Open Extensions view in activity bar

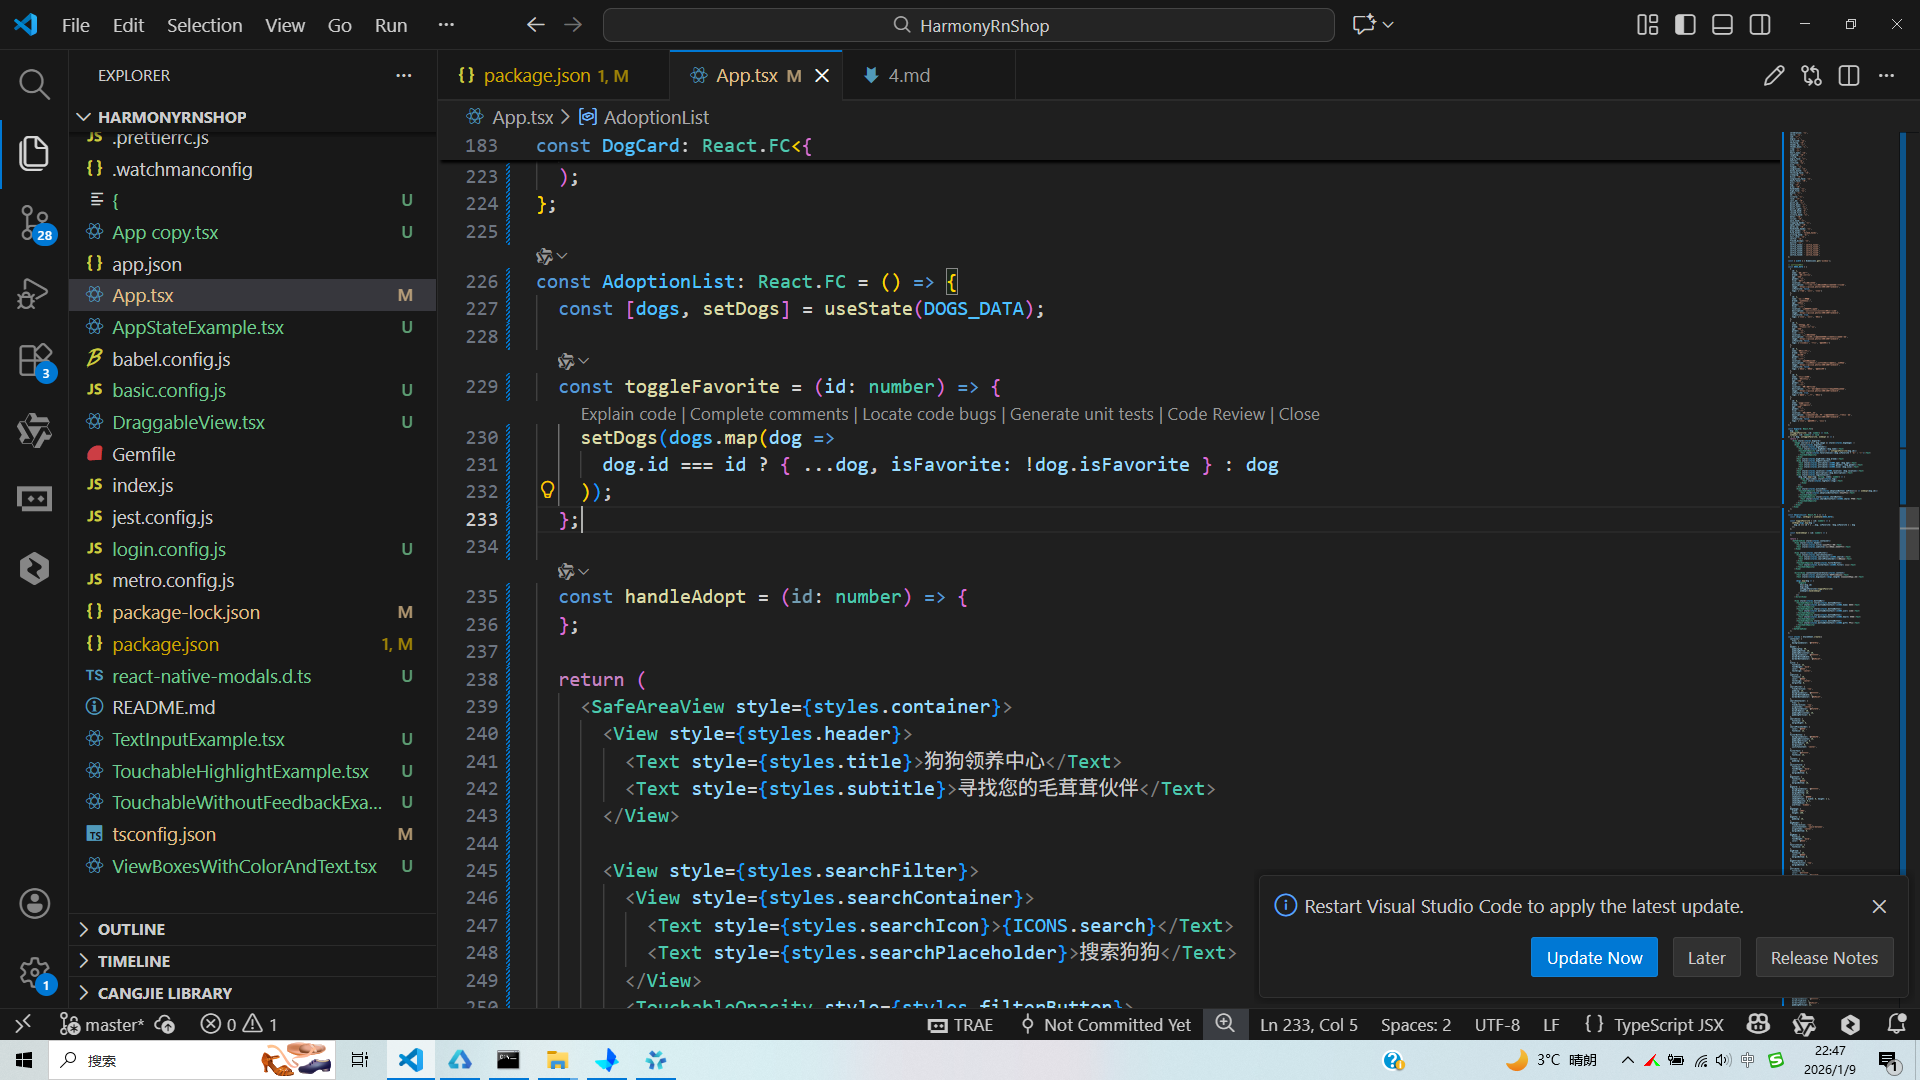34,360
